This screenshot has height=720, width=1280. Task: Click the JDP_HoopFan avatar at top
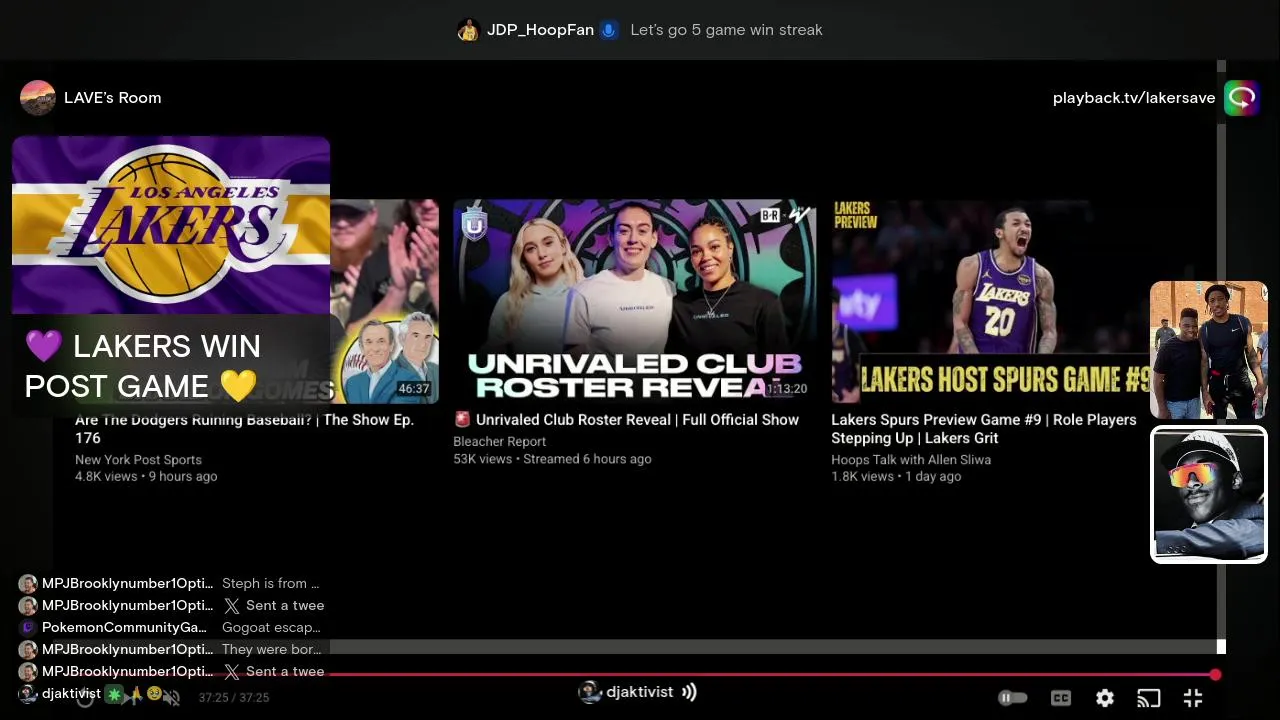tap(468, 30)
